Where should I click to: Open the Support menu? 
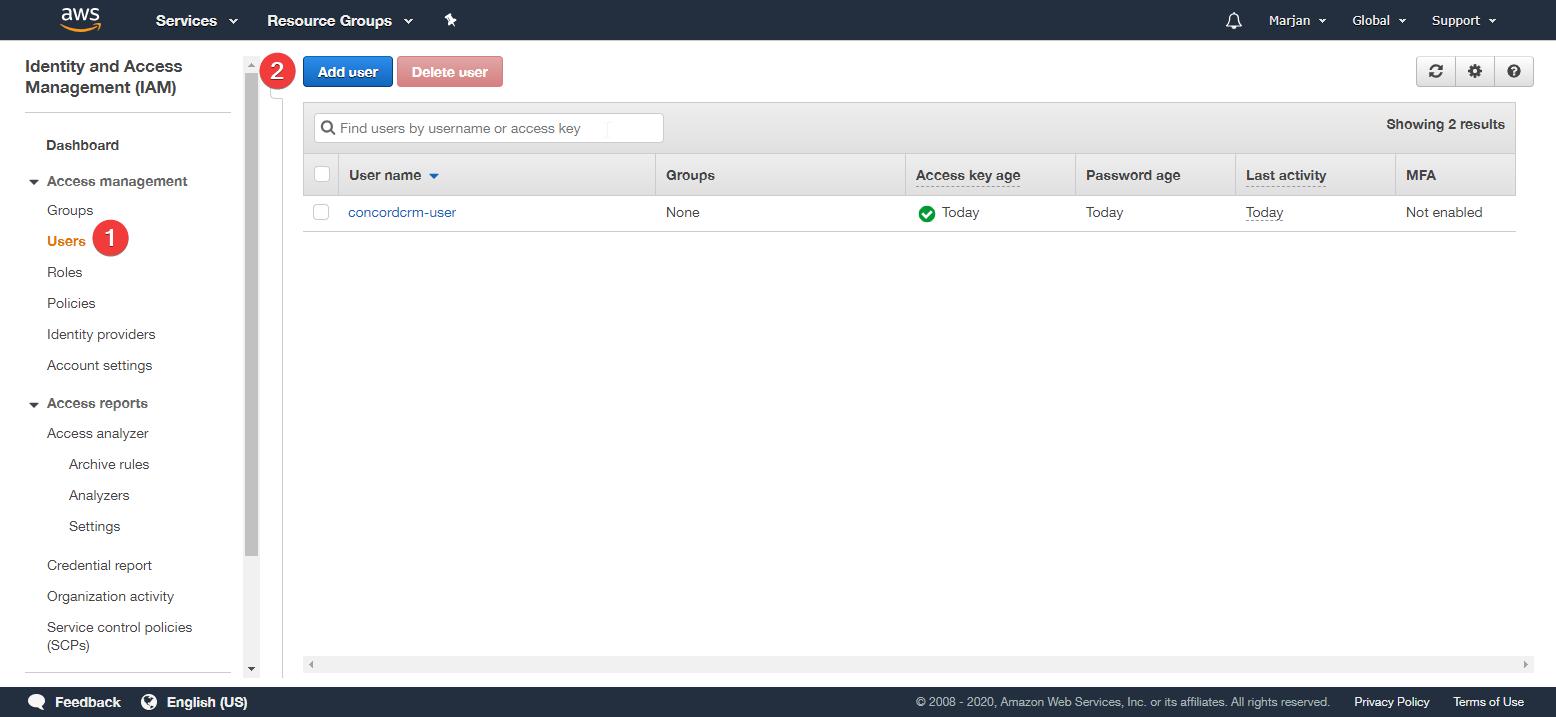1462,20
